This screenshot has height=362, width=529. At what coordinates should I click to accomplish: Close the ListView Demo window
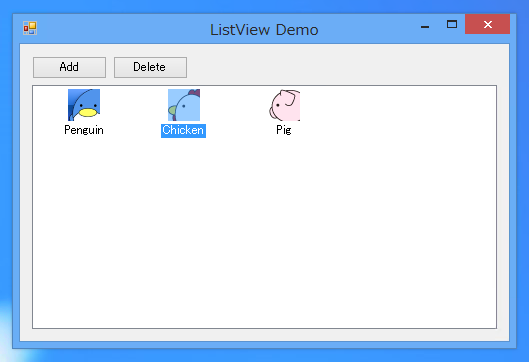tap(488, 24)
